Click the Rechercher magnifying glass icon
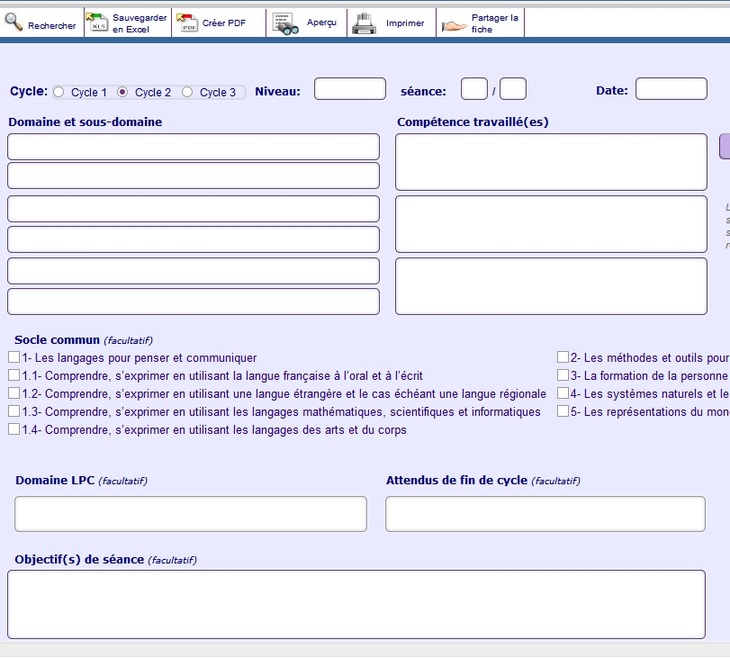 (13, 21)
